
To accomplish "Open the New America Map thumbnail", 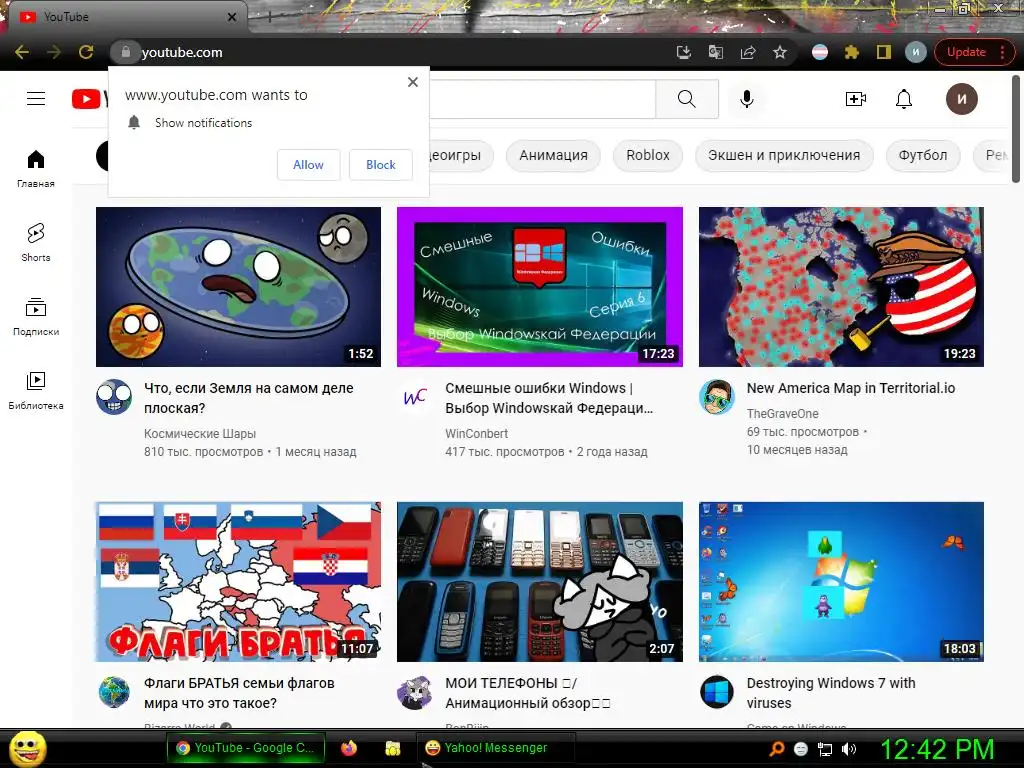I will pos(841,287).
